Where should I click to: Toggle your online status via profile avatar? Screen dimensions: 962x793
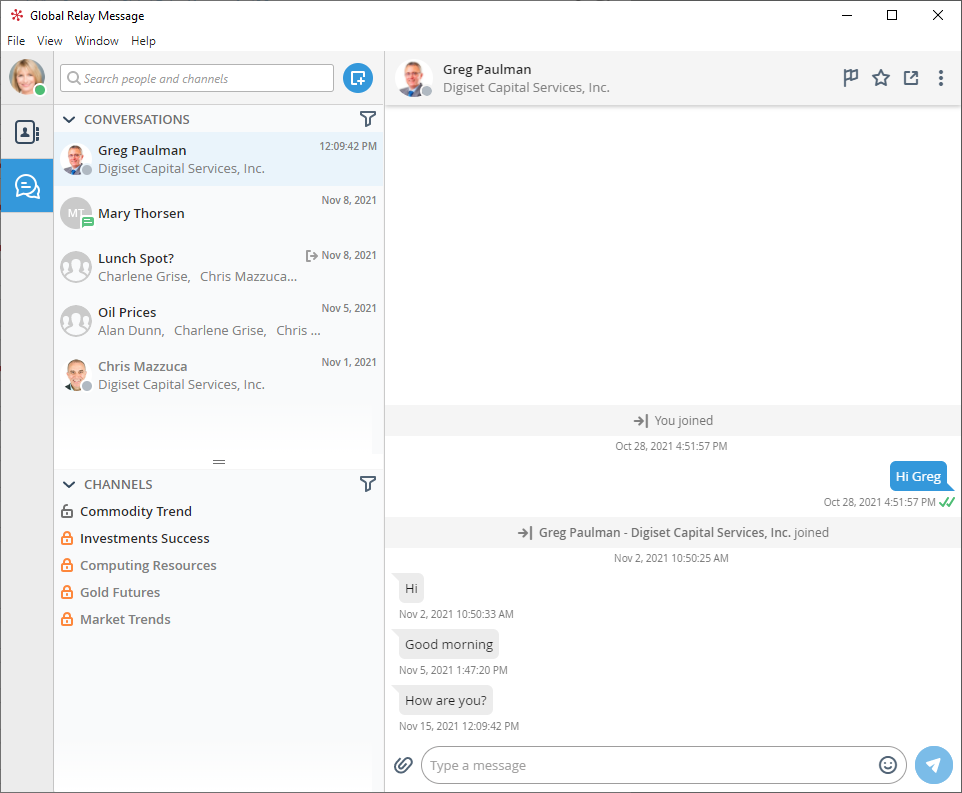coord(27,77)
